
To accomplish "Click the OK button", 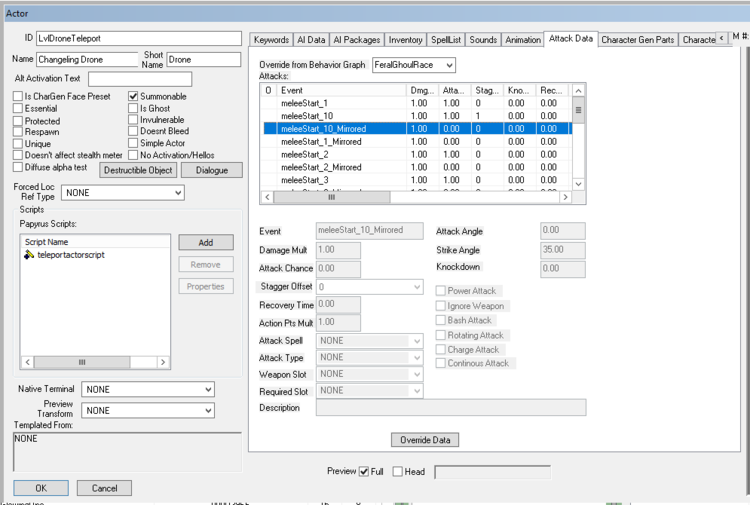I will (41, 488).
